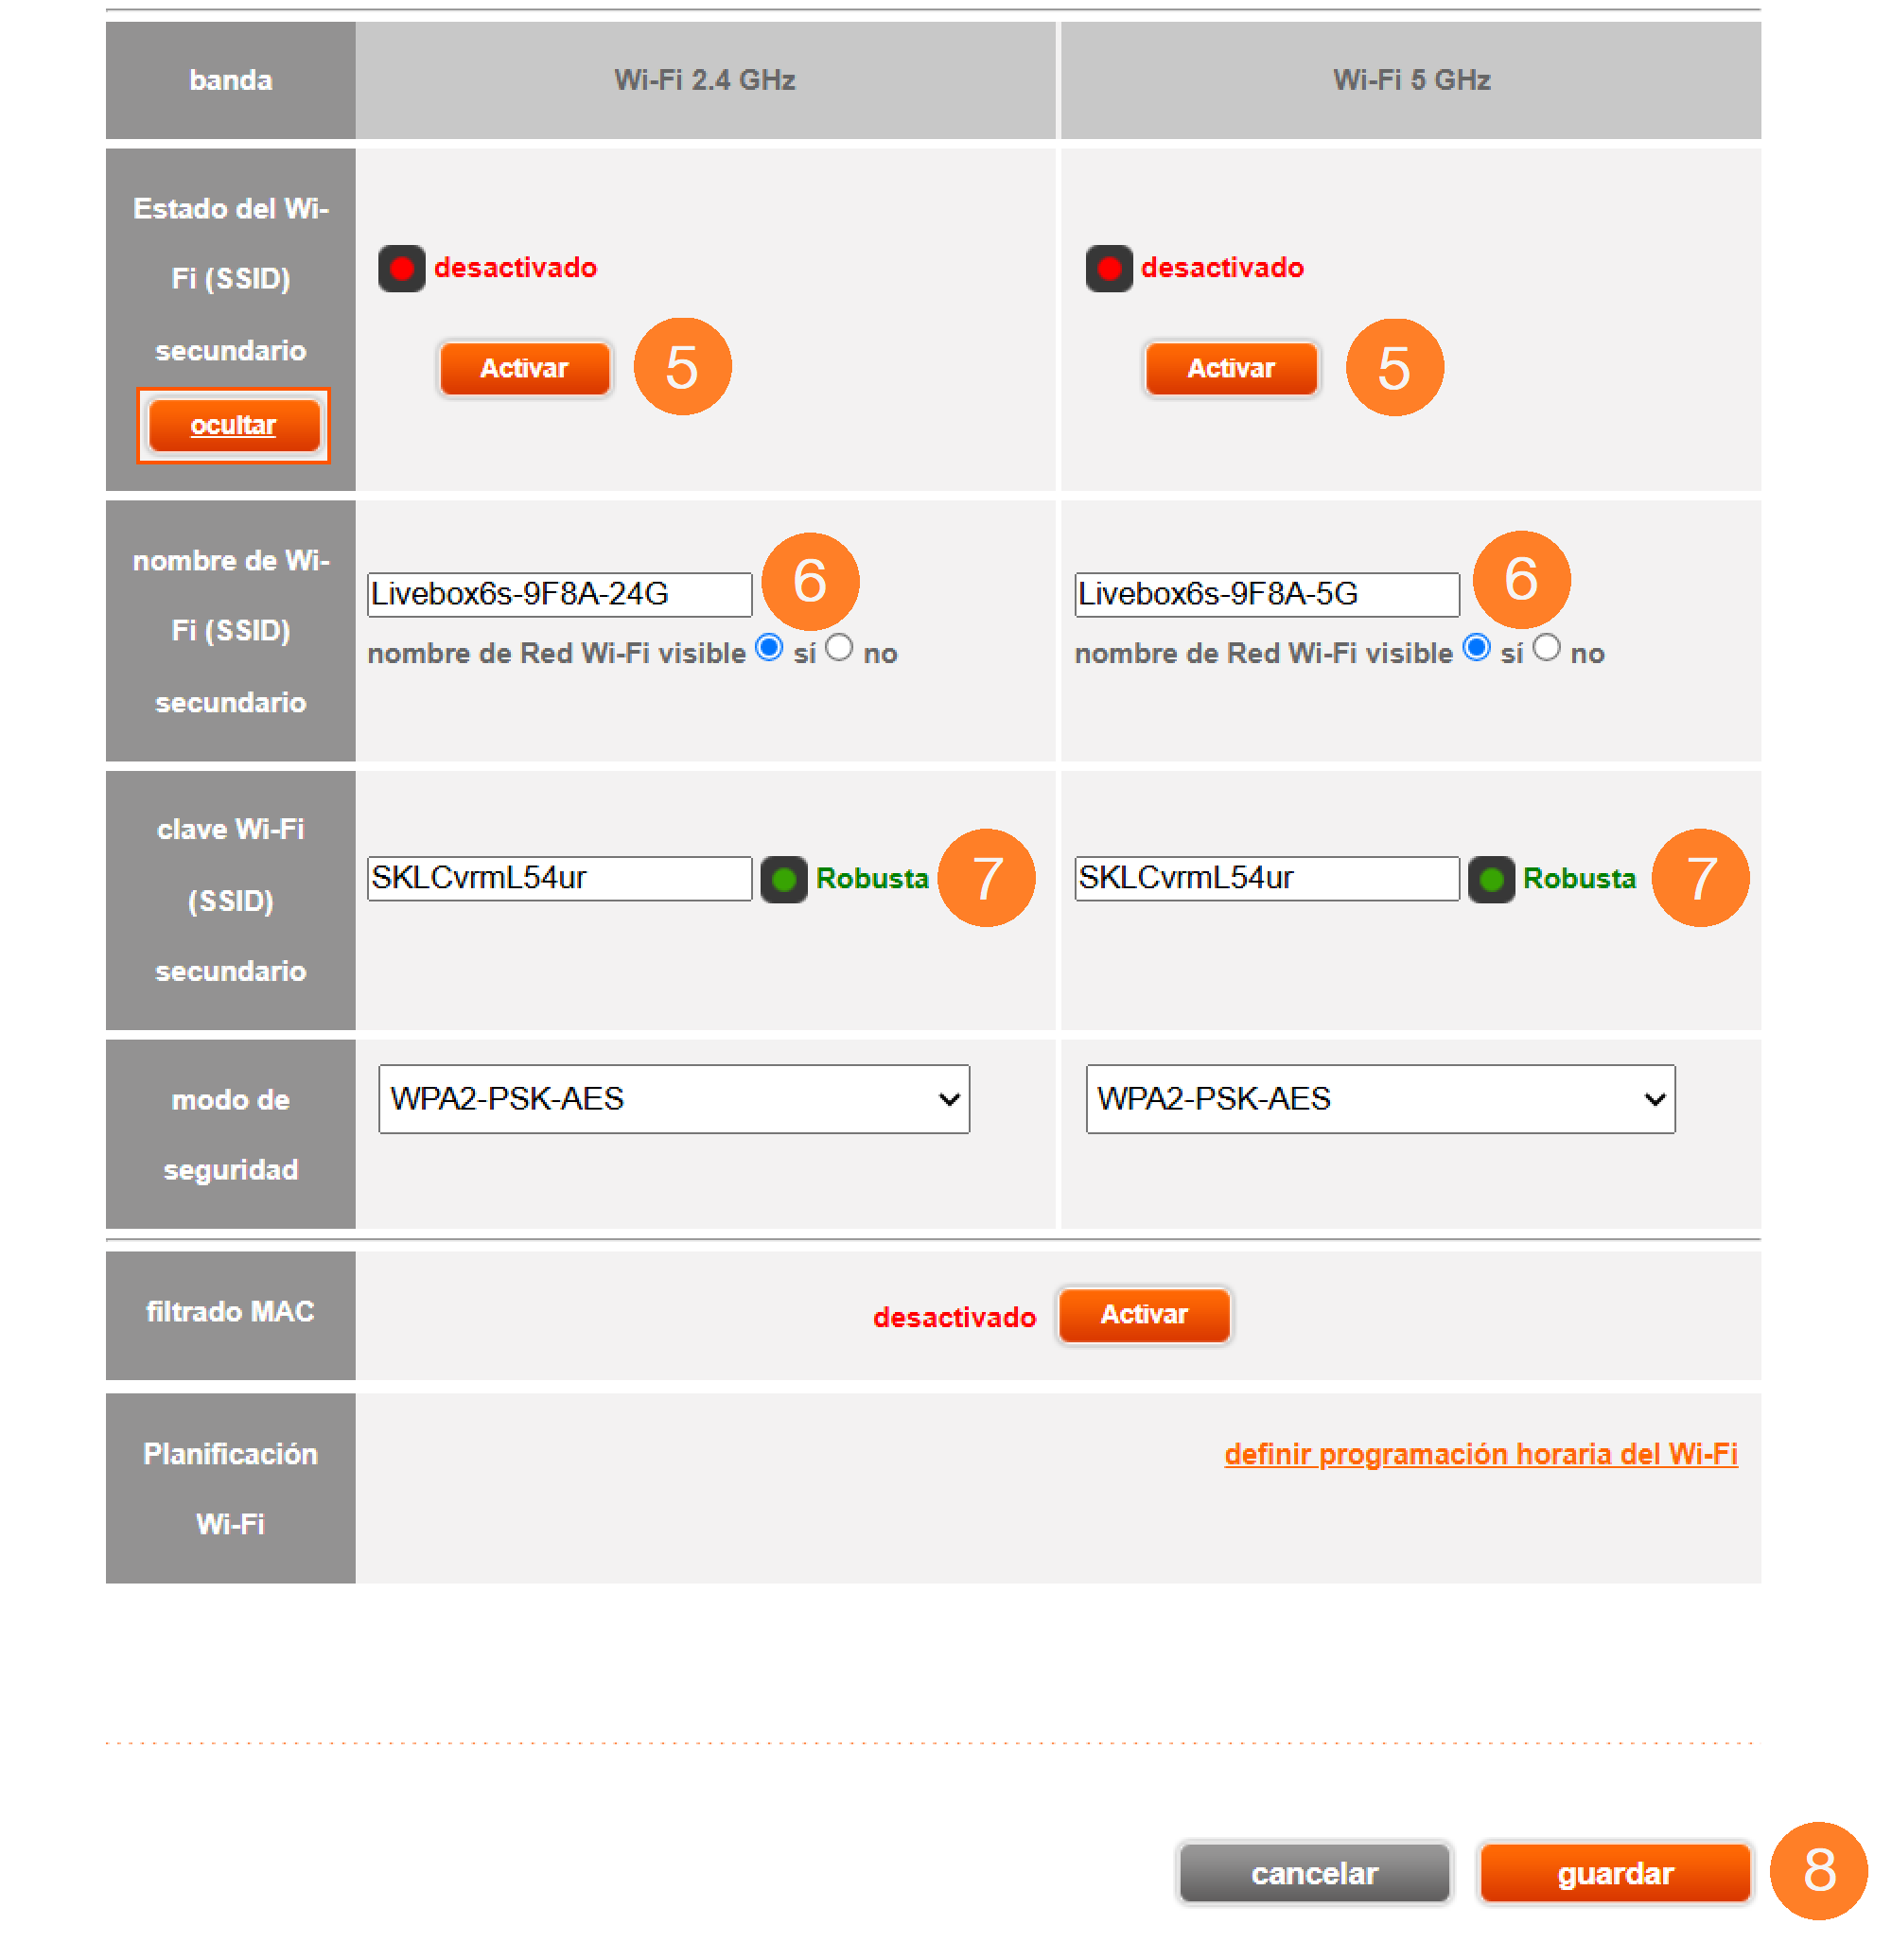1892x1960 pixels.
Task: Click green Robusta strength indicator for 5 GHz
Action: pos(1490,879)
